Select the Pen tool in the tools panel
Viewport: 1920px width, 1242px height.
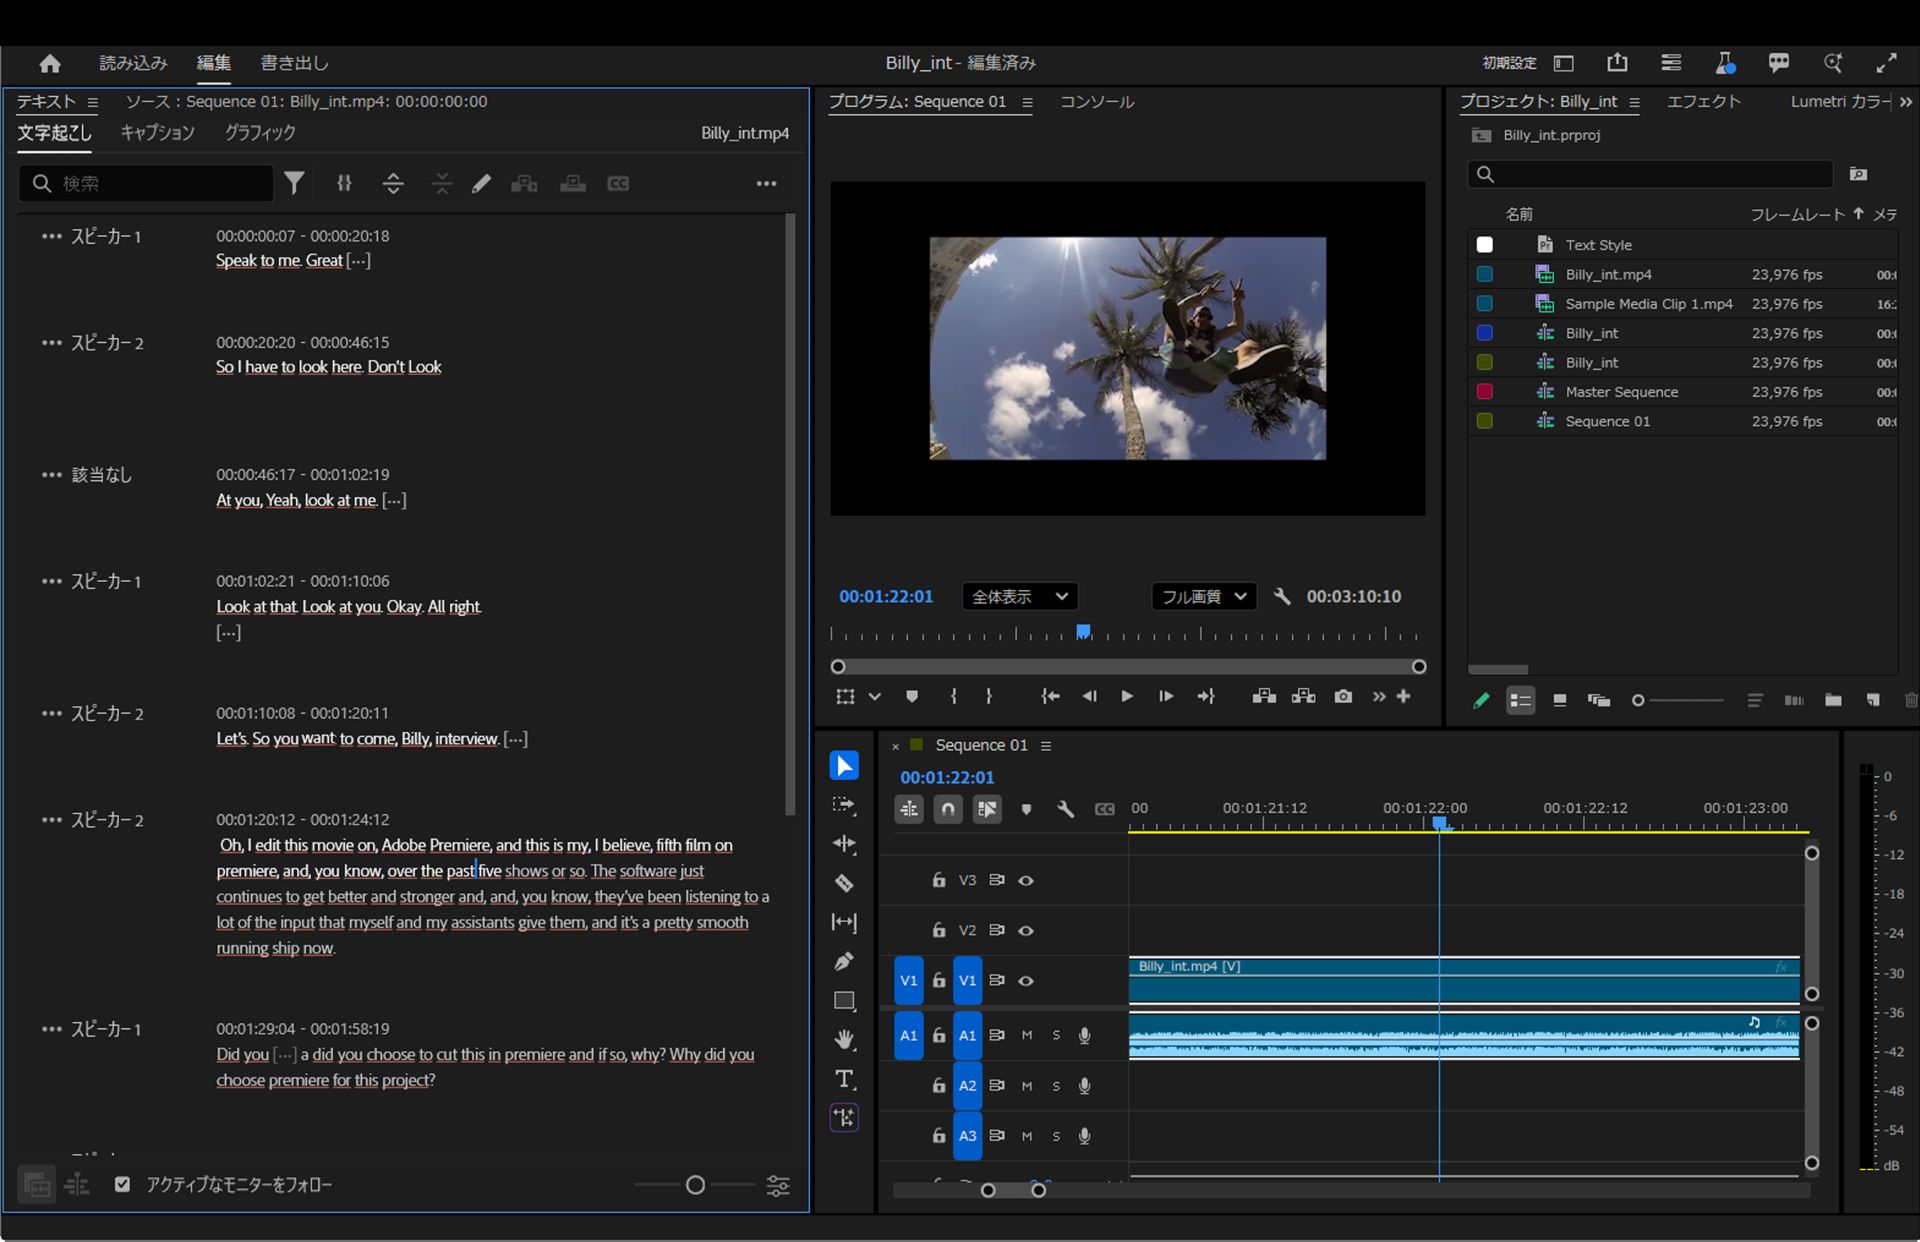(844, 962)
